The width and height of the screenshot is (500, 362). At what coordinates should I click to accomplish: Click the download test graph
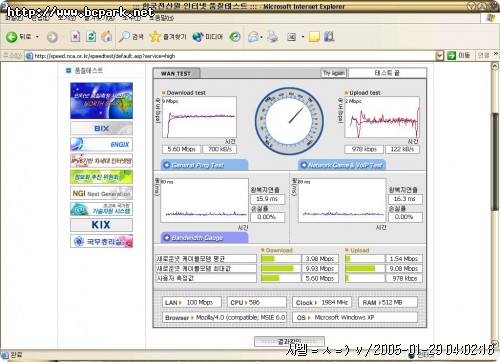point(199,117)
